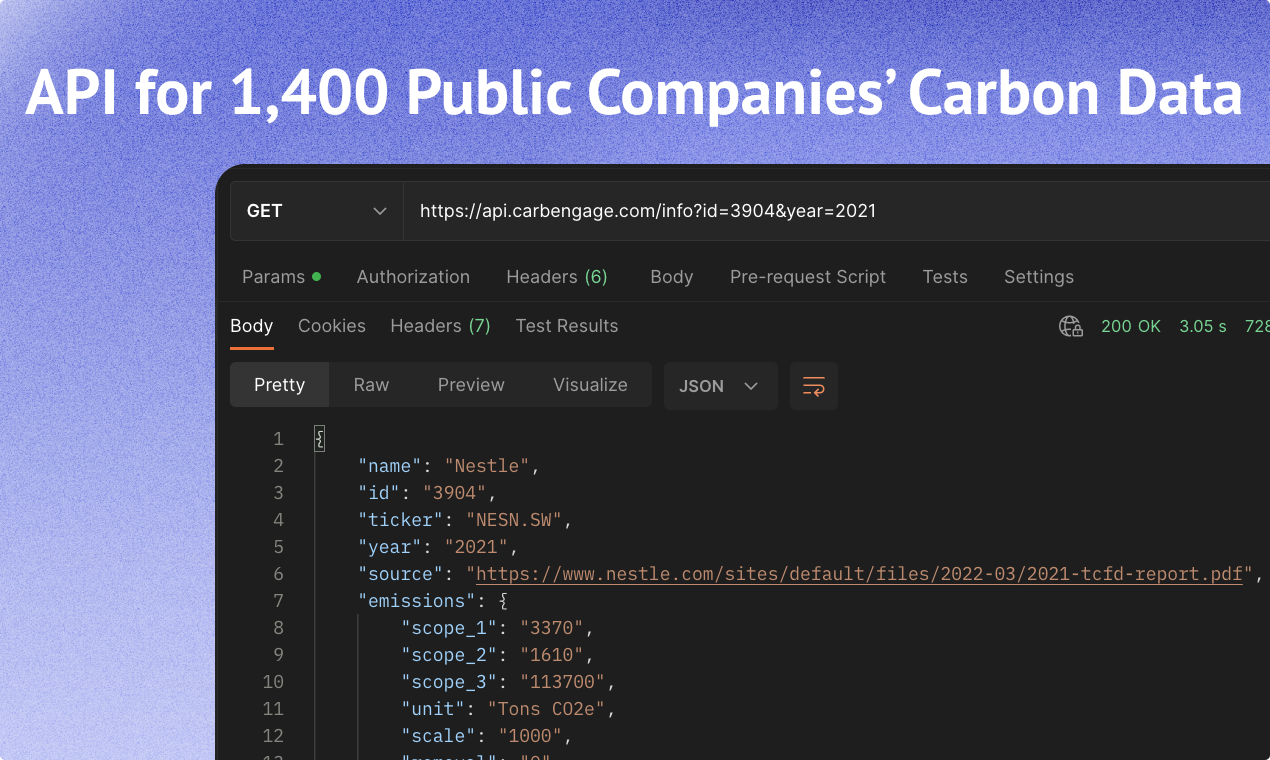The width and height of the screenshot is (1270, 760).
Task: Open the Params tab
Action: point(281,277)
